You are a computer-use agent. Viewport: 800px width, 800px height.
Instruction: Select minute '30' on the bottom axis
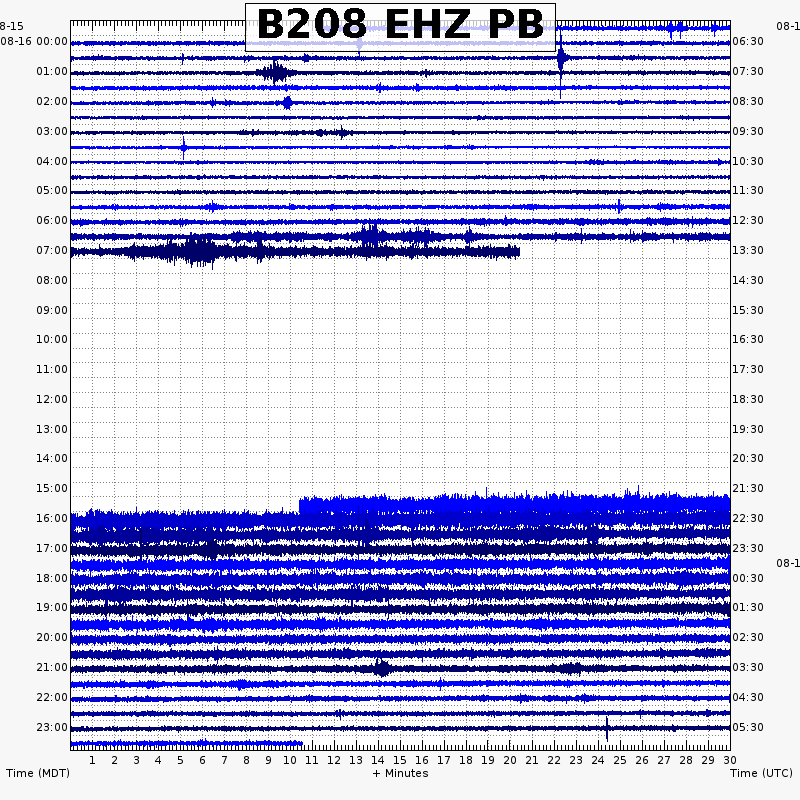[x=730, y=761]
